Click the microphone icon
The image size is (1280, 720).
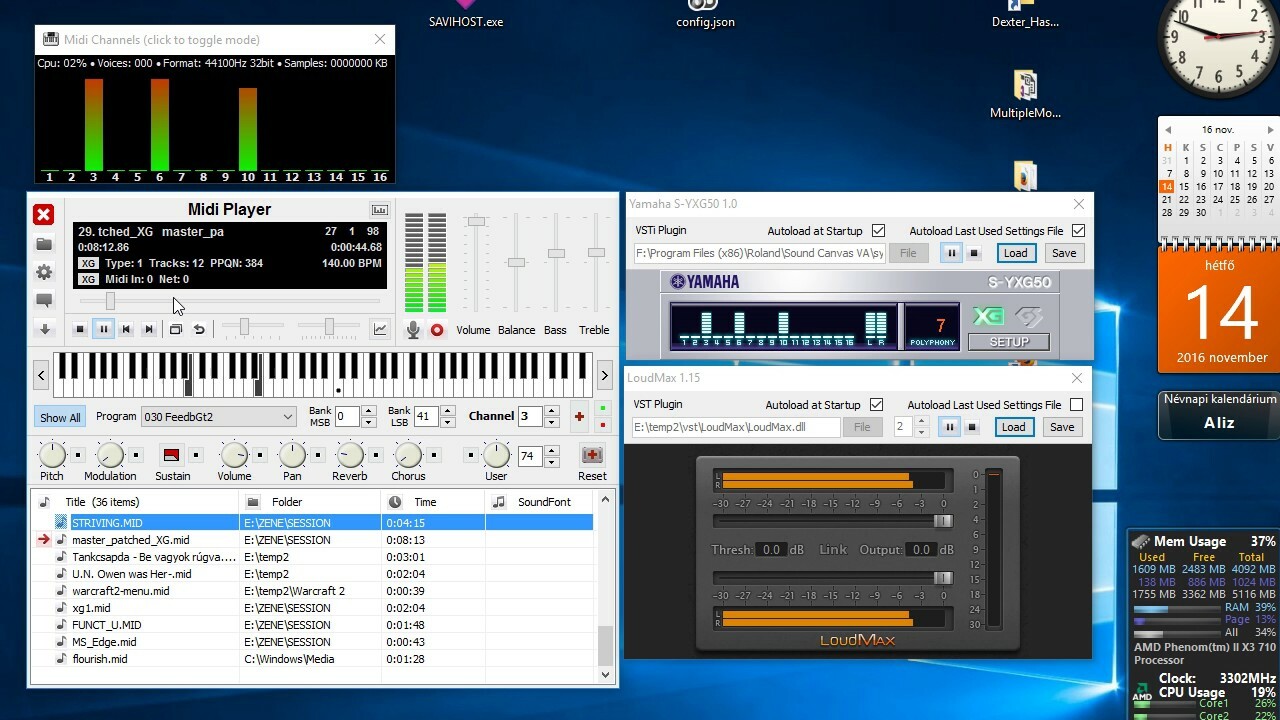point(413,330)
